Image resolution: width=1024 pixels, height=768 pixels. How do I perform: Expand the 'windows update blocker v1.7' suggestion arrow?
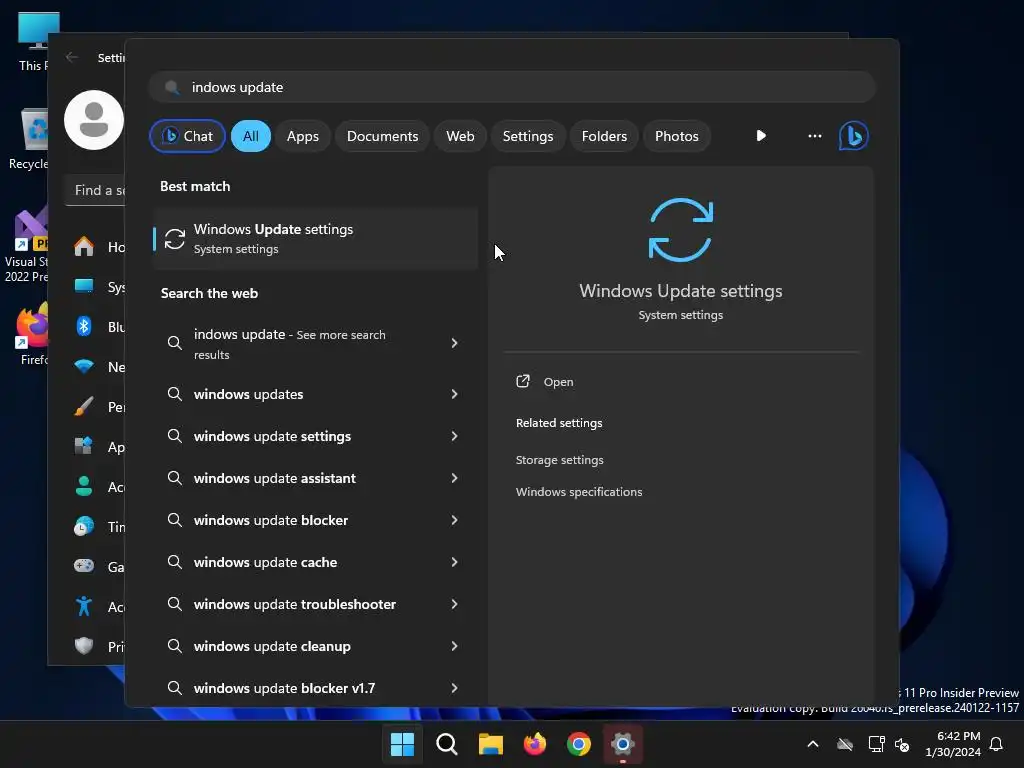tap(455, 688)
